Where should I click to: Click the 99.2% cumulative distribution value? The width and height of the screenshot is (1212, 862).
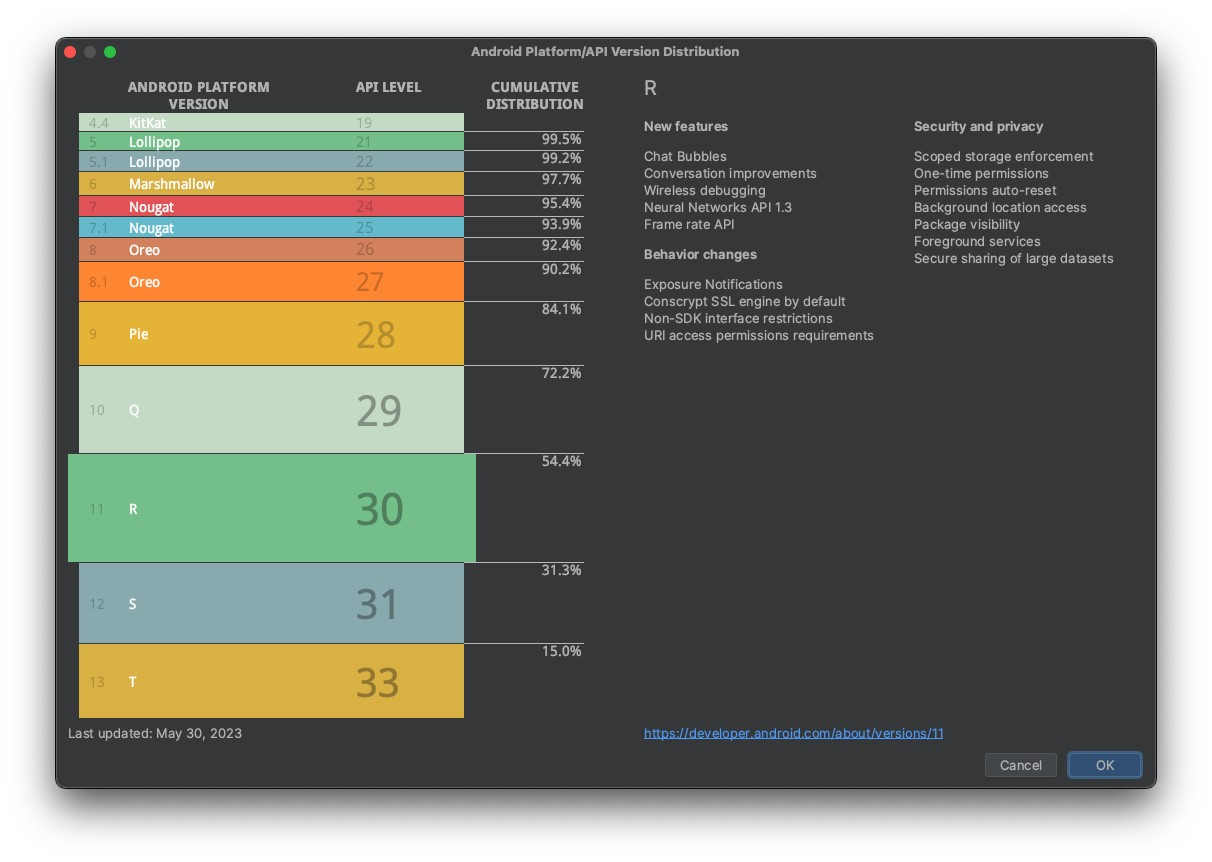[561, 158]
